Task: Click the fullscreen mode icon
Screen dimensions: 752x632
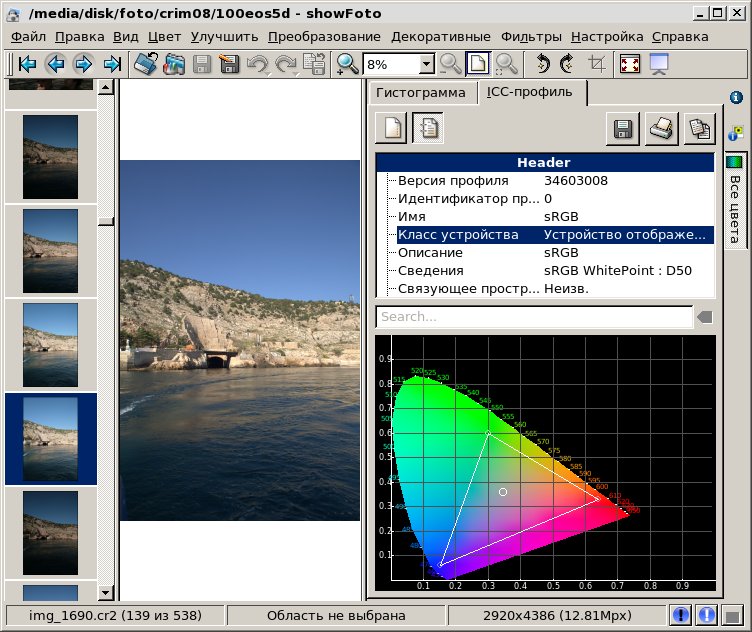Action: pyautogui.click(x=630, y=65)
